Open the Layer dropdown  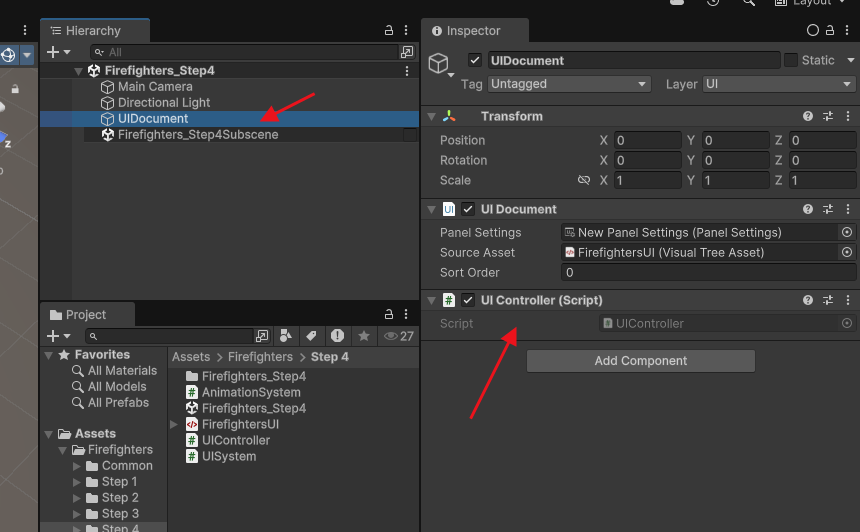click(779, 84)
